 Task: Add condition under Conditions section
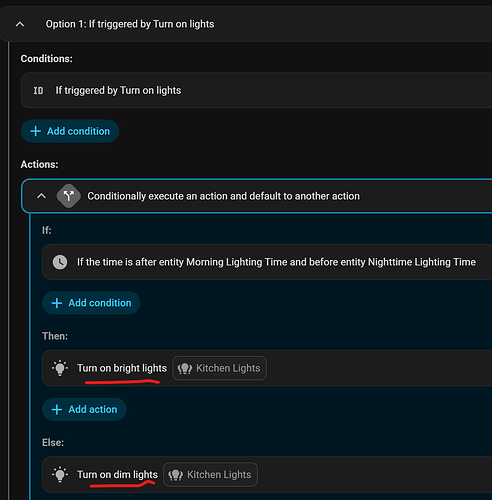coord(70,131)
